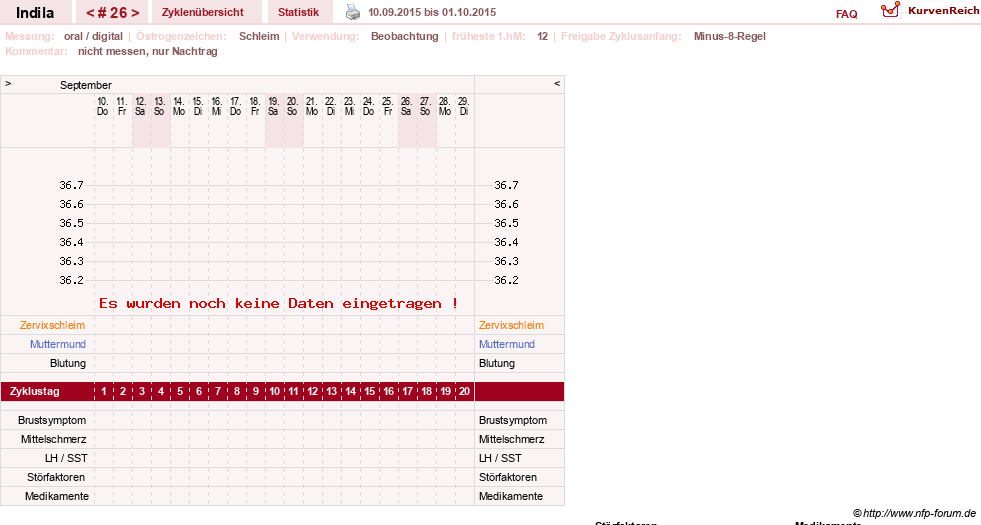Select cycle day 1 in the Zyklustag row
Screen dimensions: 981x525
click(x=104, y=391)
